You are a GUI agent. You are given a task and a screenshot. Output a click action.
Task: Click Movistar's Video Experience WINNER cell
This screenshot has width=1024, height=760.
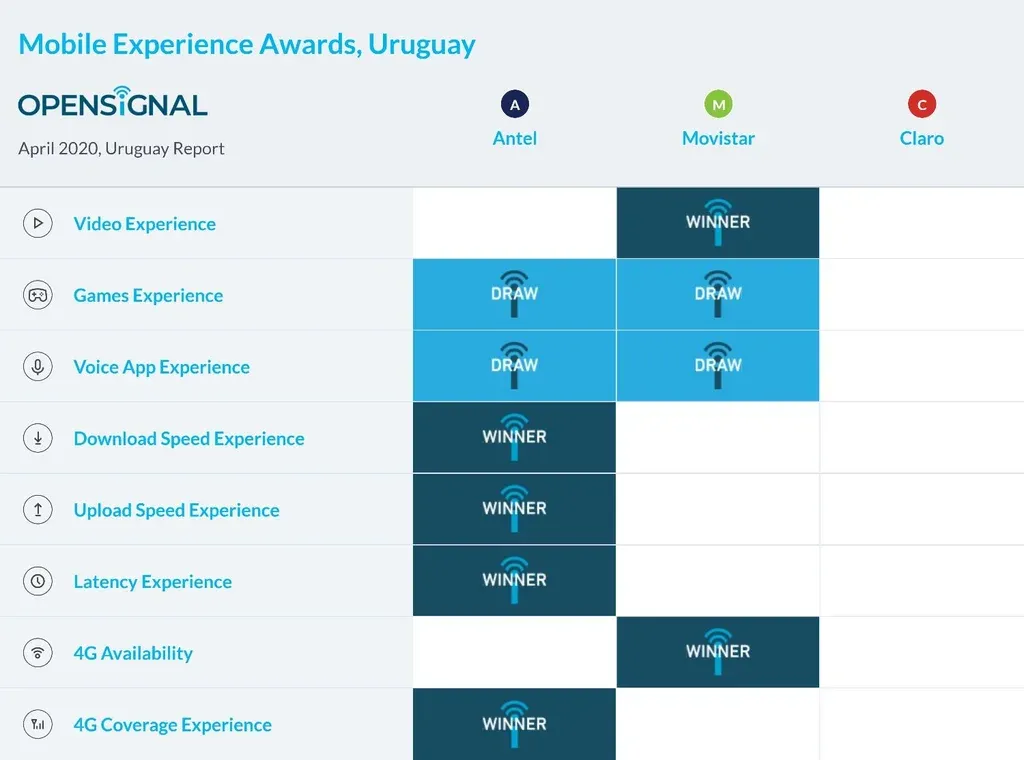(x=718, y=223)
